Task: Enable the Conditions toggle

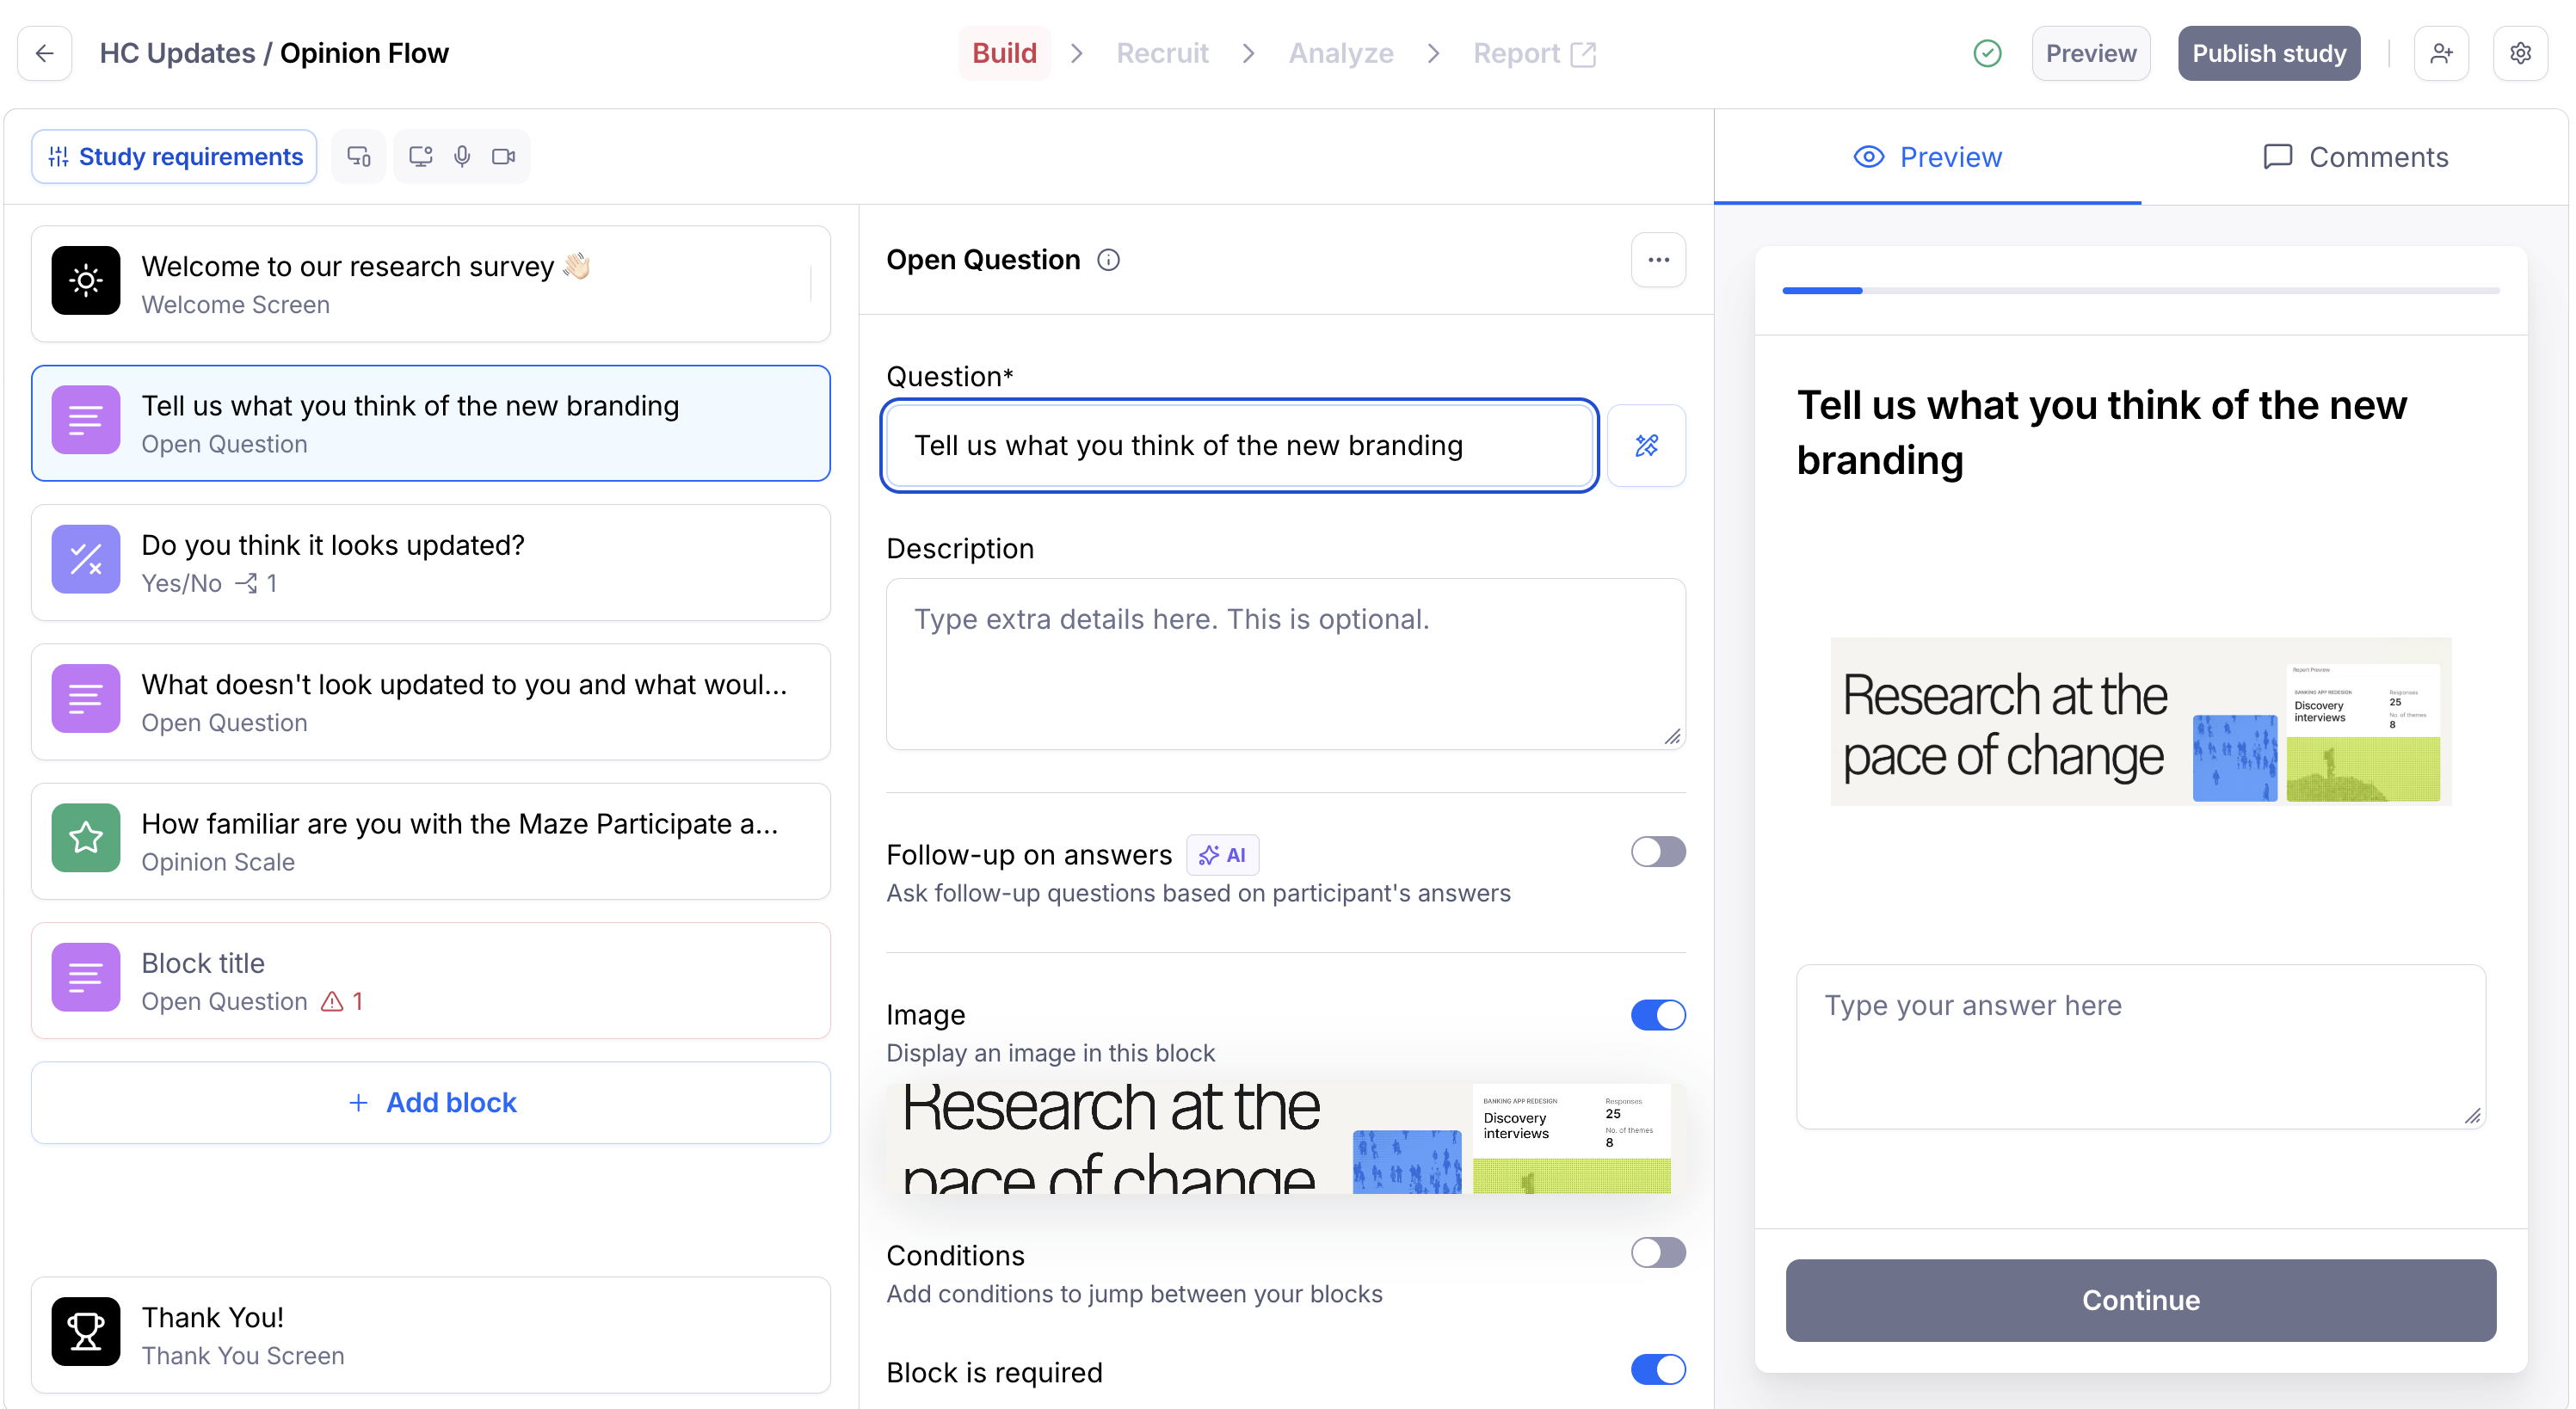Action: click(1658, 1252)
